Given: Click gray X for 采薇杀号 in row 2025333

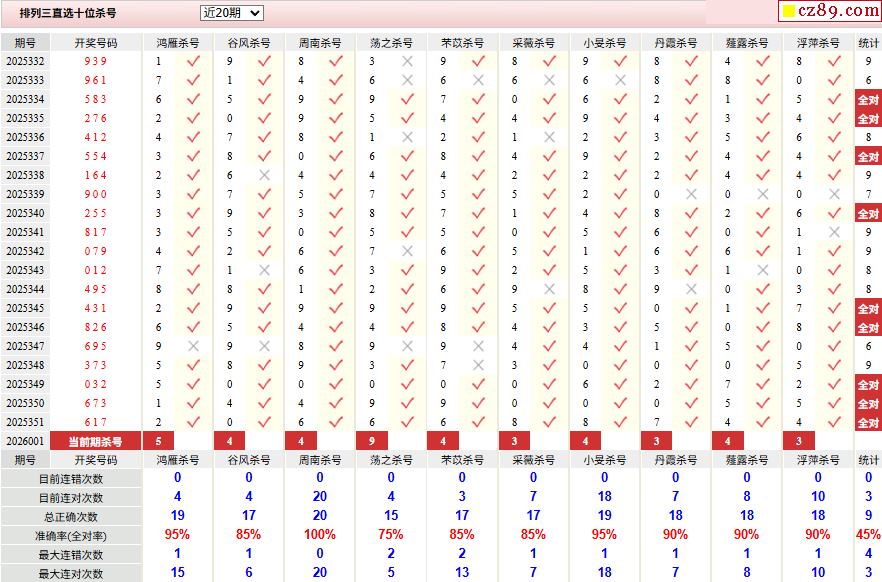Looking at the screenshot, I should pos(549,80).
